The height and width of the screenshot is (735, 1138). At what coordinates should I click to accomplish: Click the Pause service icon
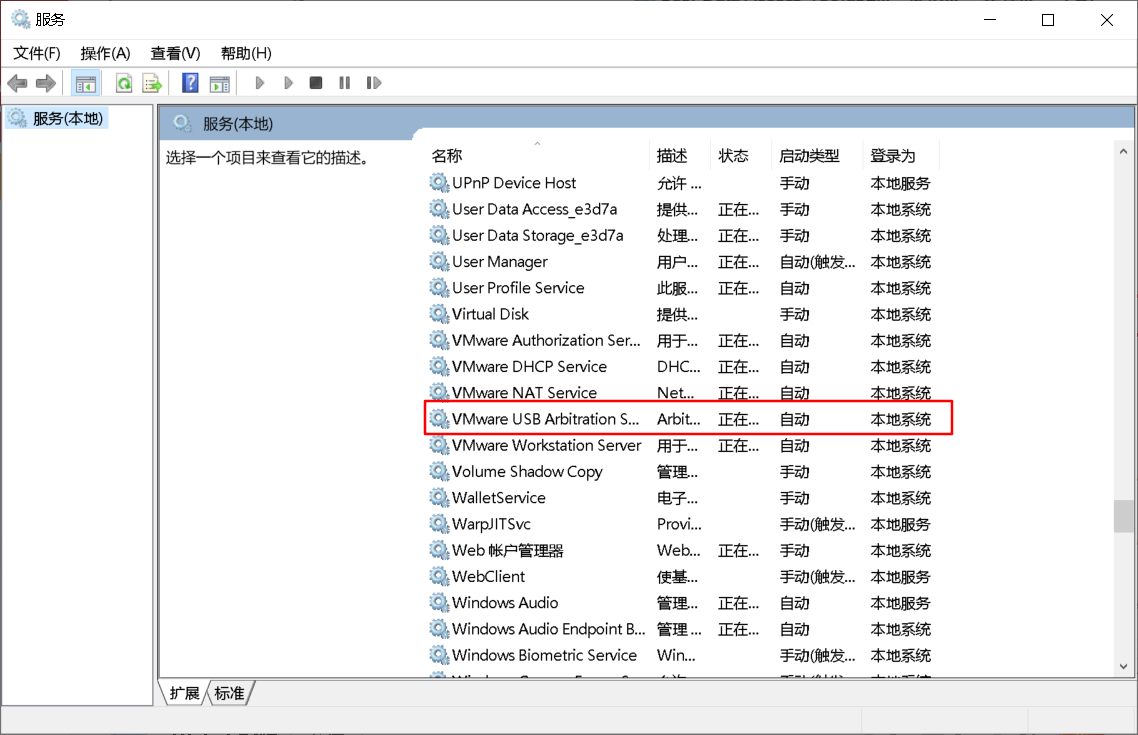pyautogui.click(x=345, y=83)
